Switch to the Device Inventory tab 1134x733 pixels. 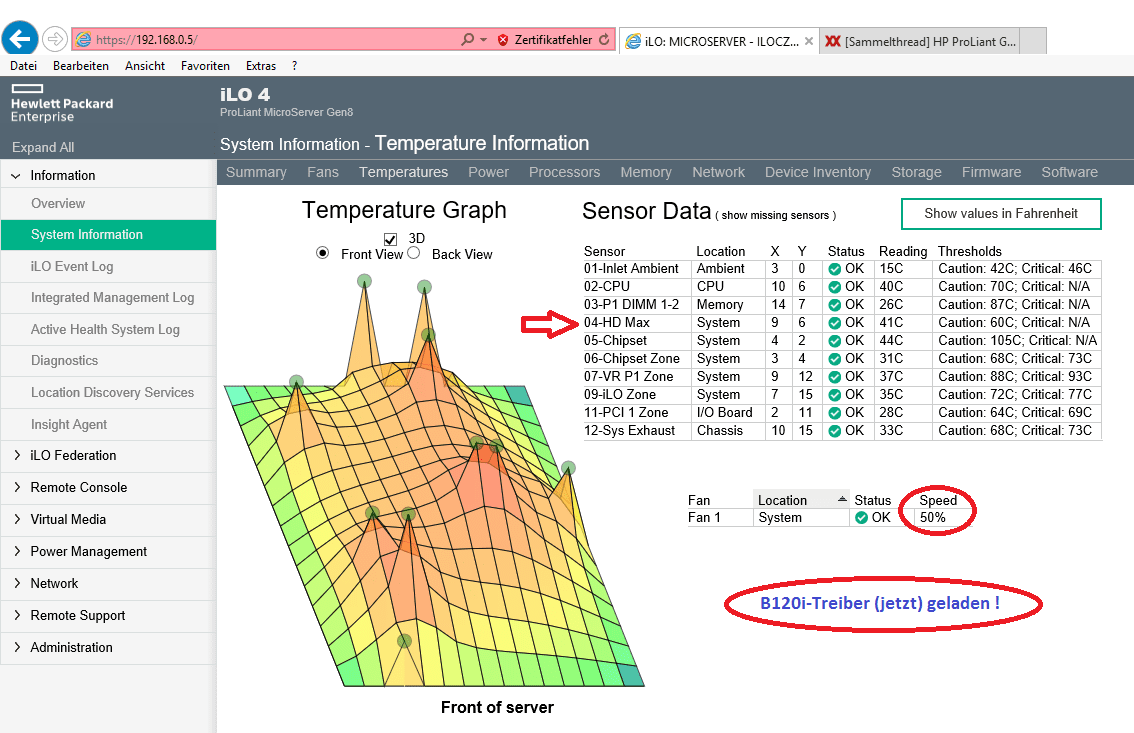point(818,172)
